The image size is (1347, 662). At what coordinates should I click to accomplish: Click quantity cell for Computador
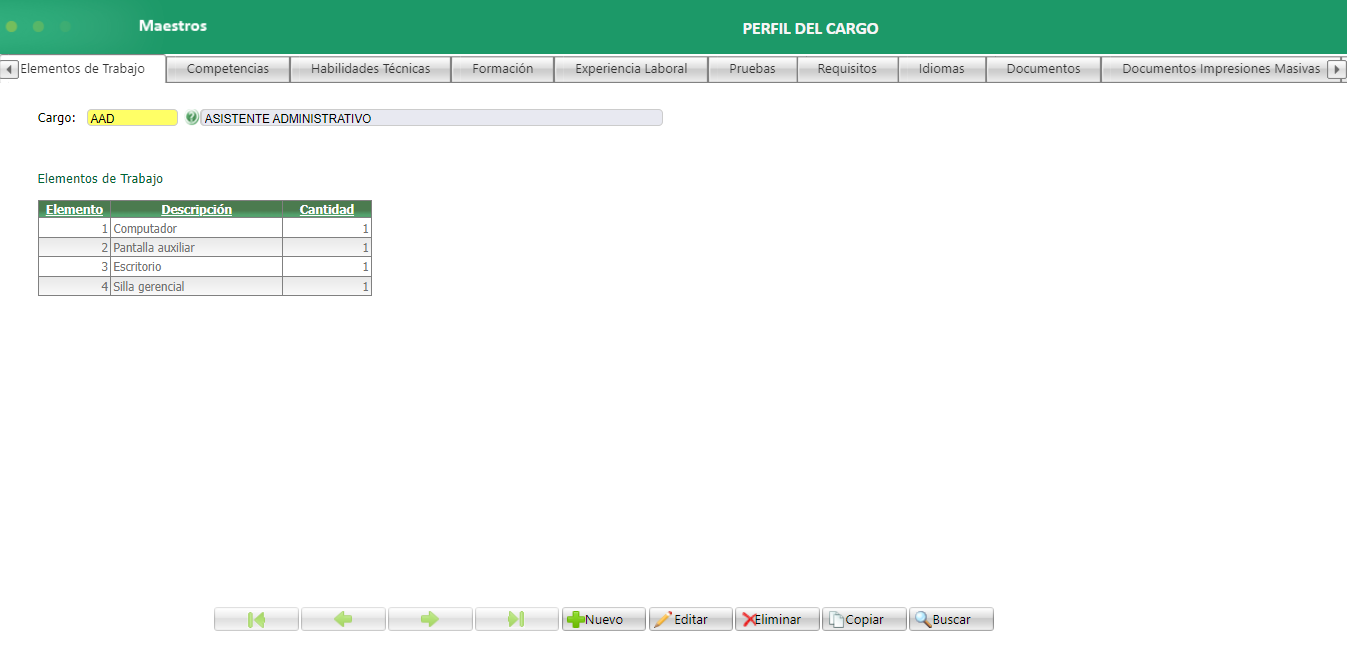327,229
